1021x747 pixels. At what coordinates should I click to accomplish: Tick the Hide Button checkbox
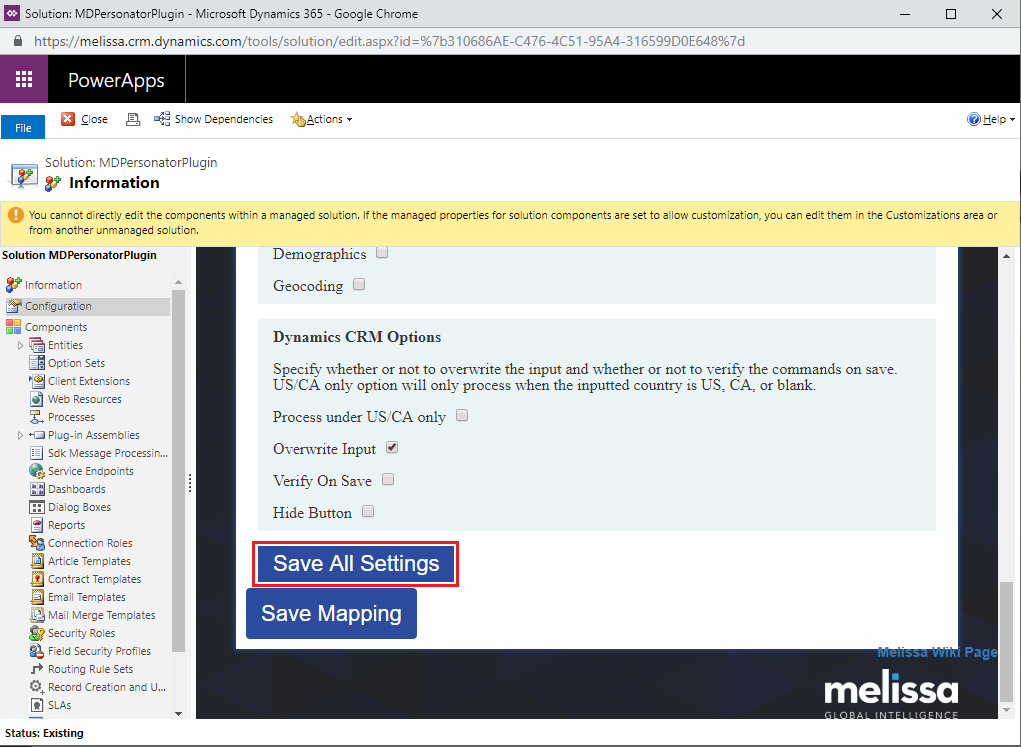coord(368,512)
